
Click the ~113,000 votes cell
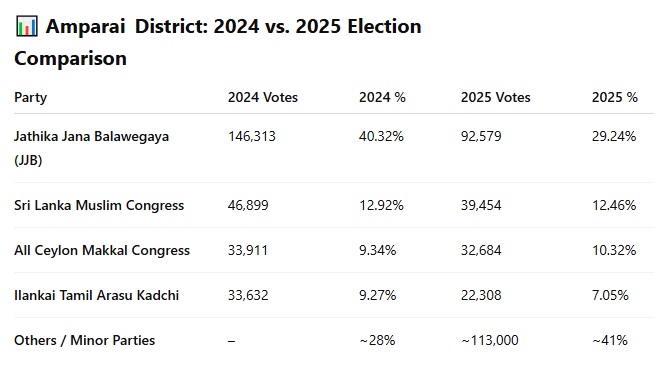tap(489, 340)
